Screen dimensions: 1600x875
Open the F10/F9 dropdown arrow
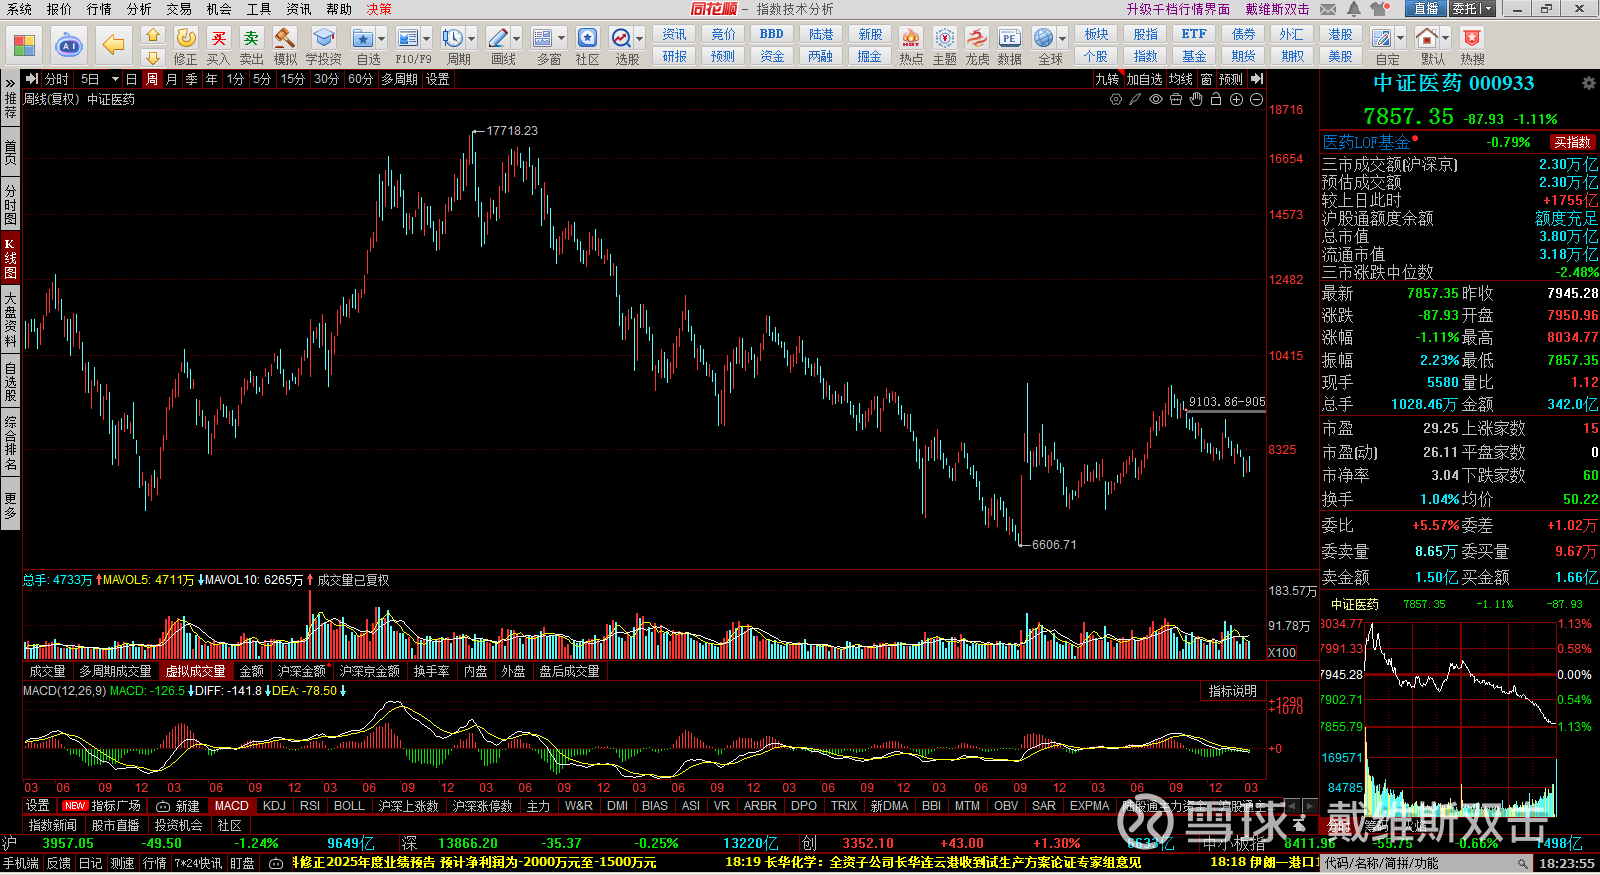point(426,39)
